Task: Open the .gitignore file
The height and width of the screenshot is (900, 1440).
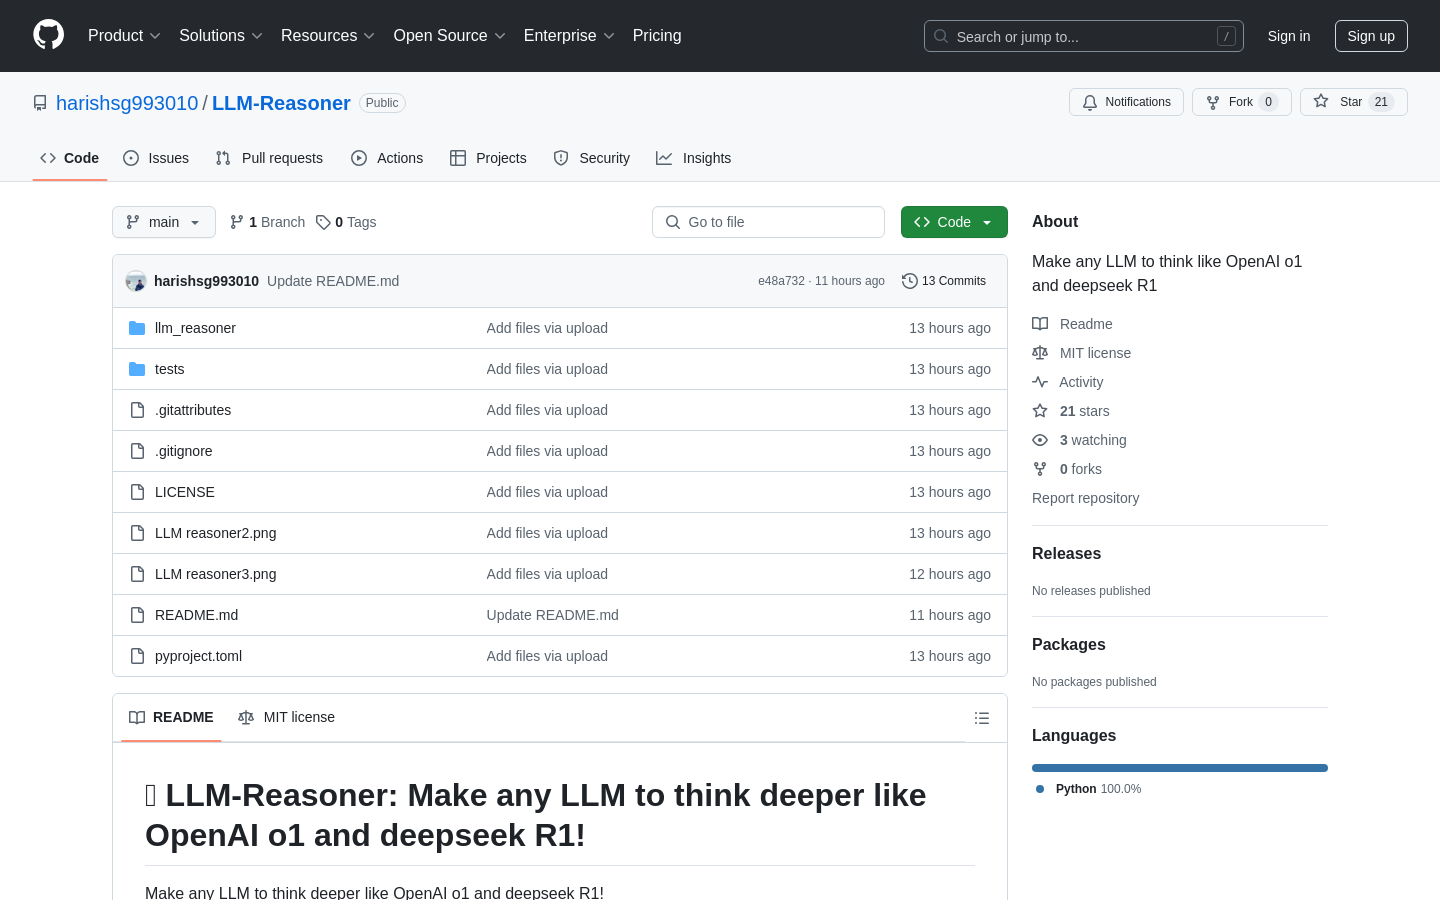Action: click(x=183, y=451)
